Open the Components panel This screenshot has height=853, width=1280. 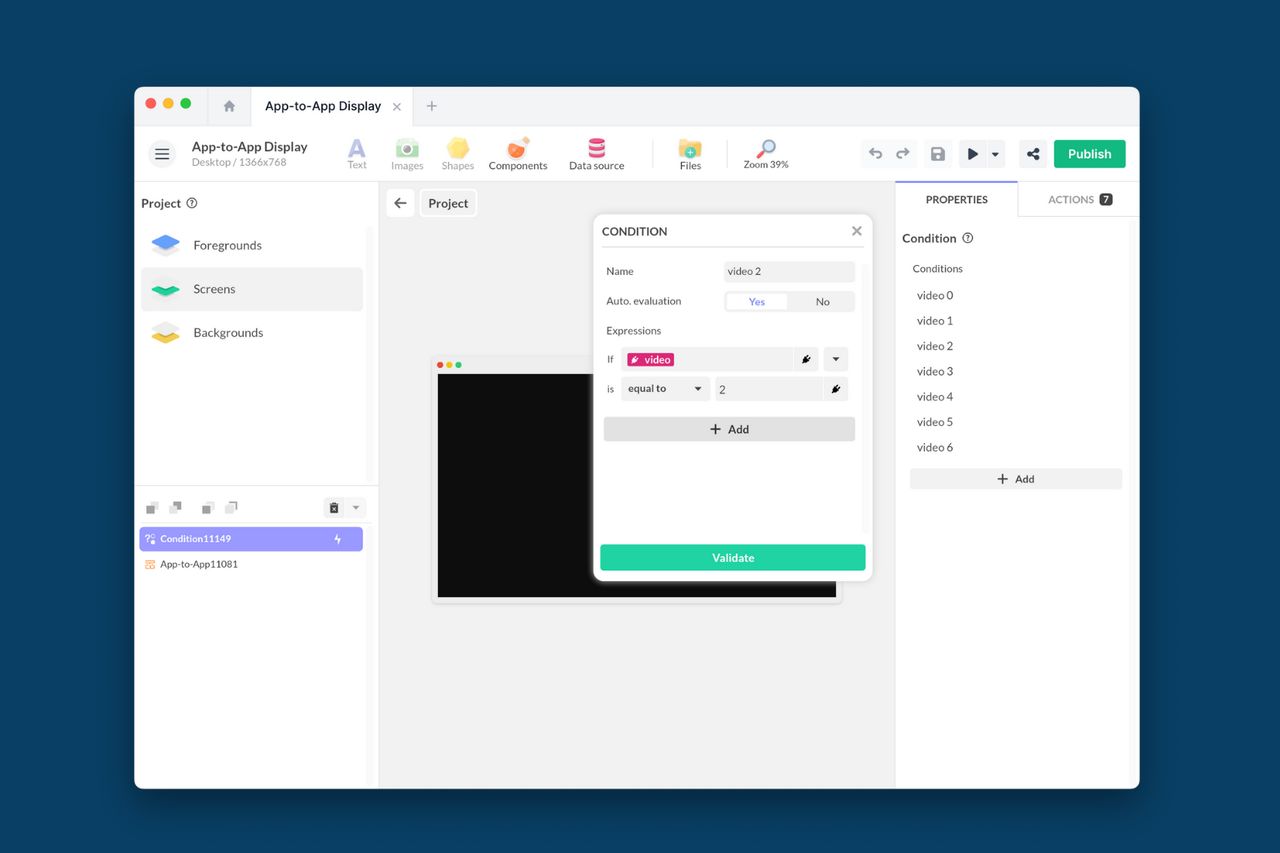click(517, 153)
